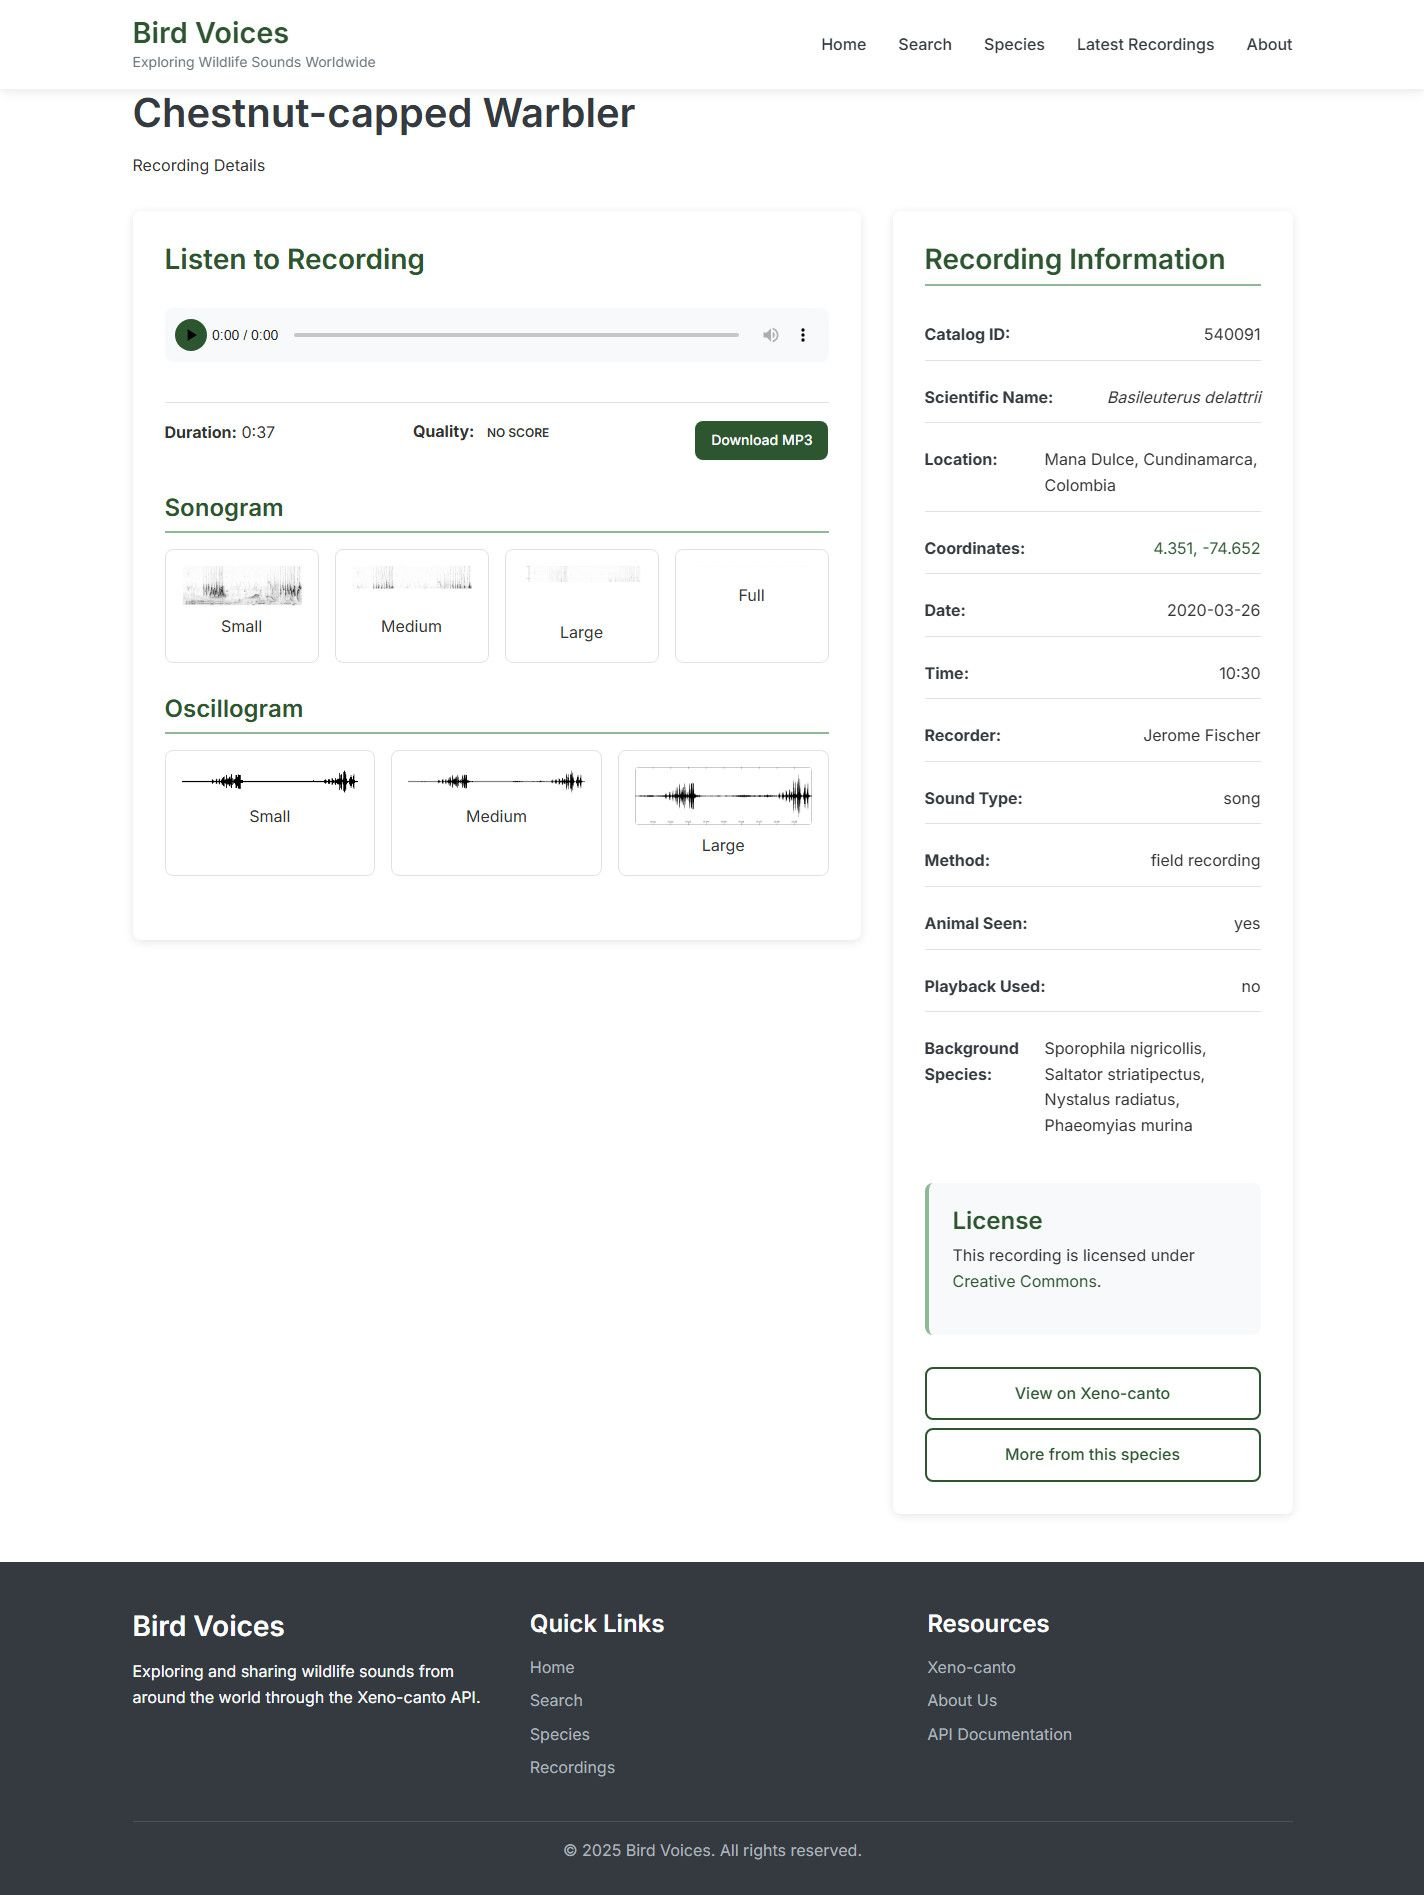Open the Full sonogram card
This screenshot has width=1424, height=1895.
point(752,605)
